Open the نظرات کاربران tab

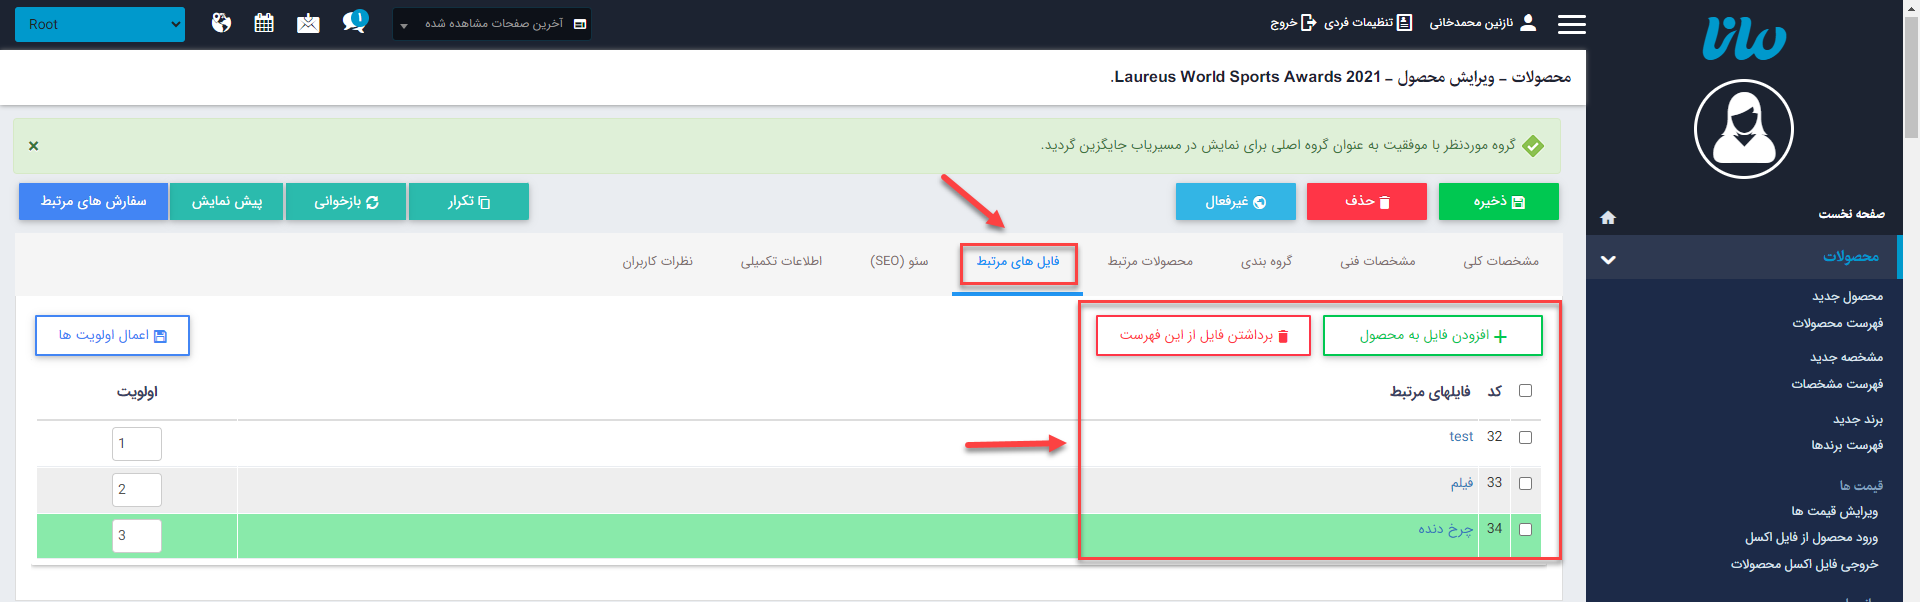[x=657, y=261]
